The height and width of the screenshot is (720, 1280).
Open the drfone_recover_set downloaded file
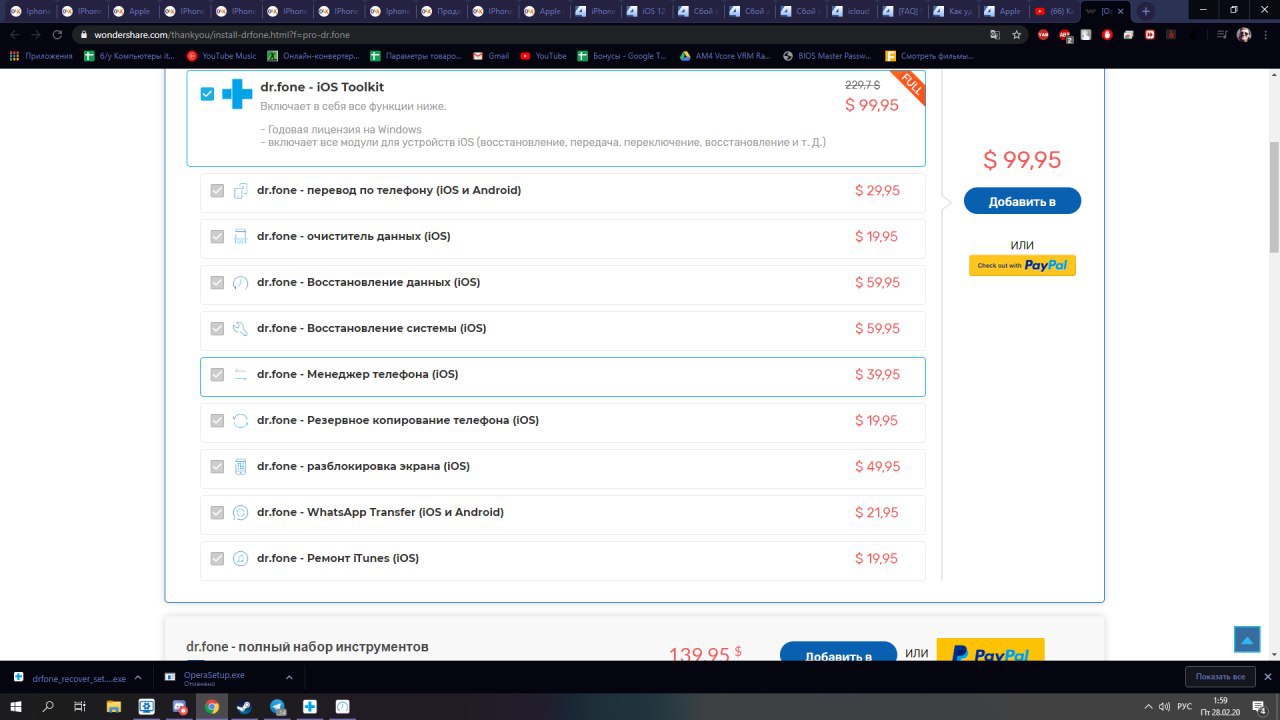tap(70, 678)
